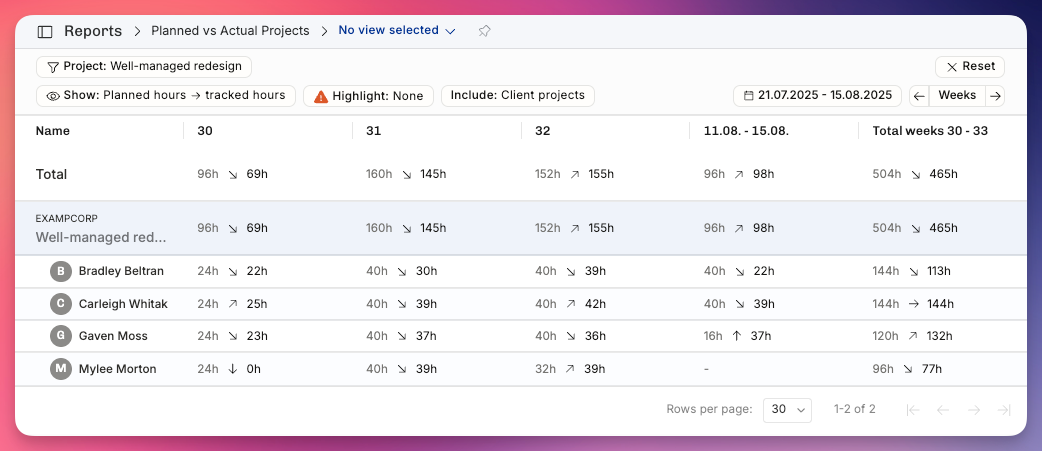Image resolution: width=1042 pixels, height=451 pixels.
Task: Expand the No view selected dropdown
Action: point(397,31)
